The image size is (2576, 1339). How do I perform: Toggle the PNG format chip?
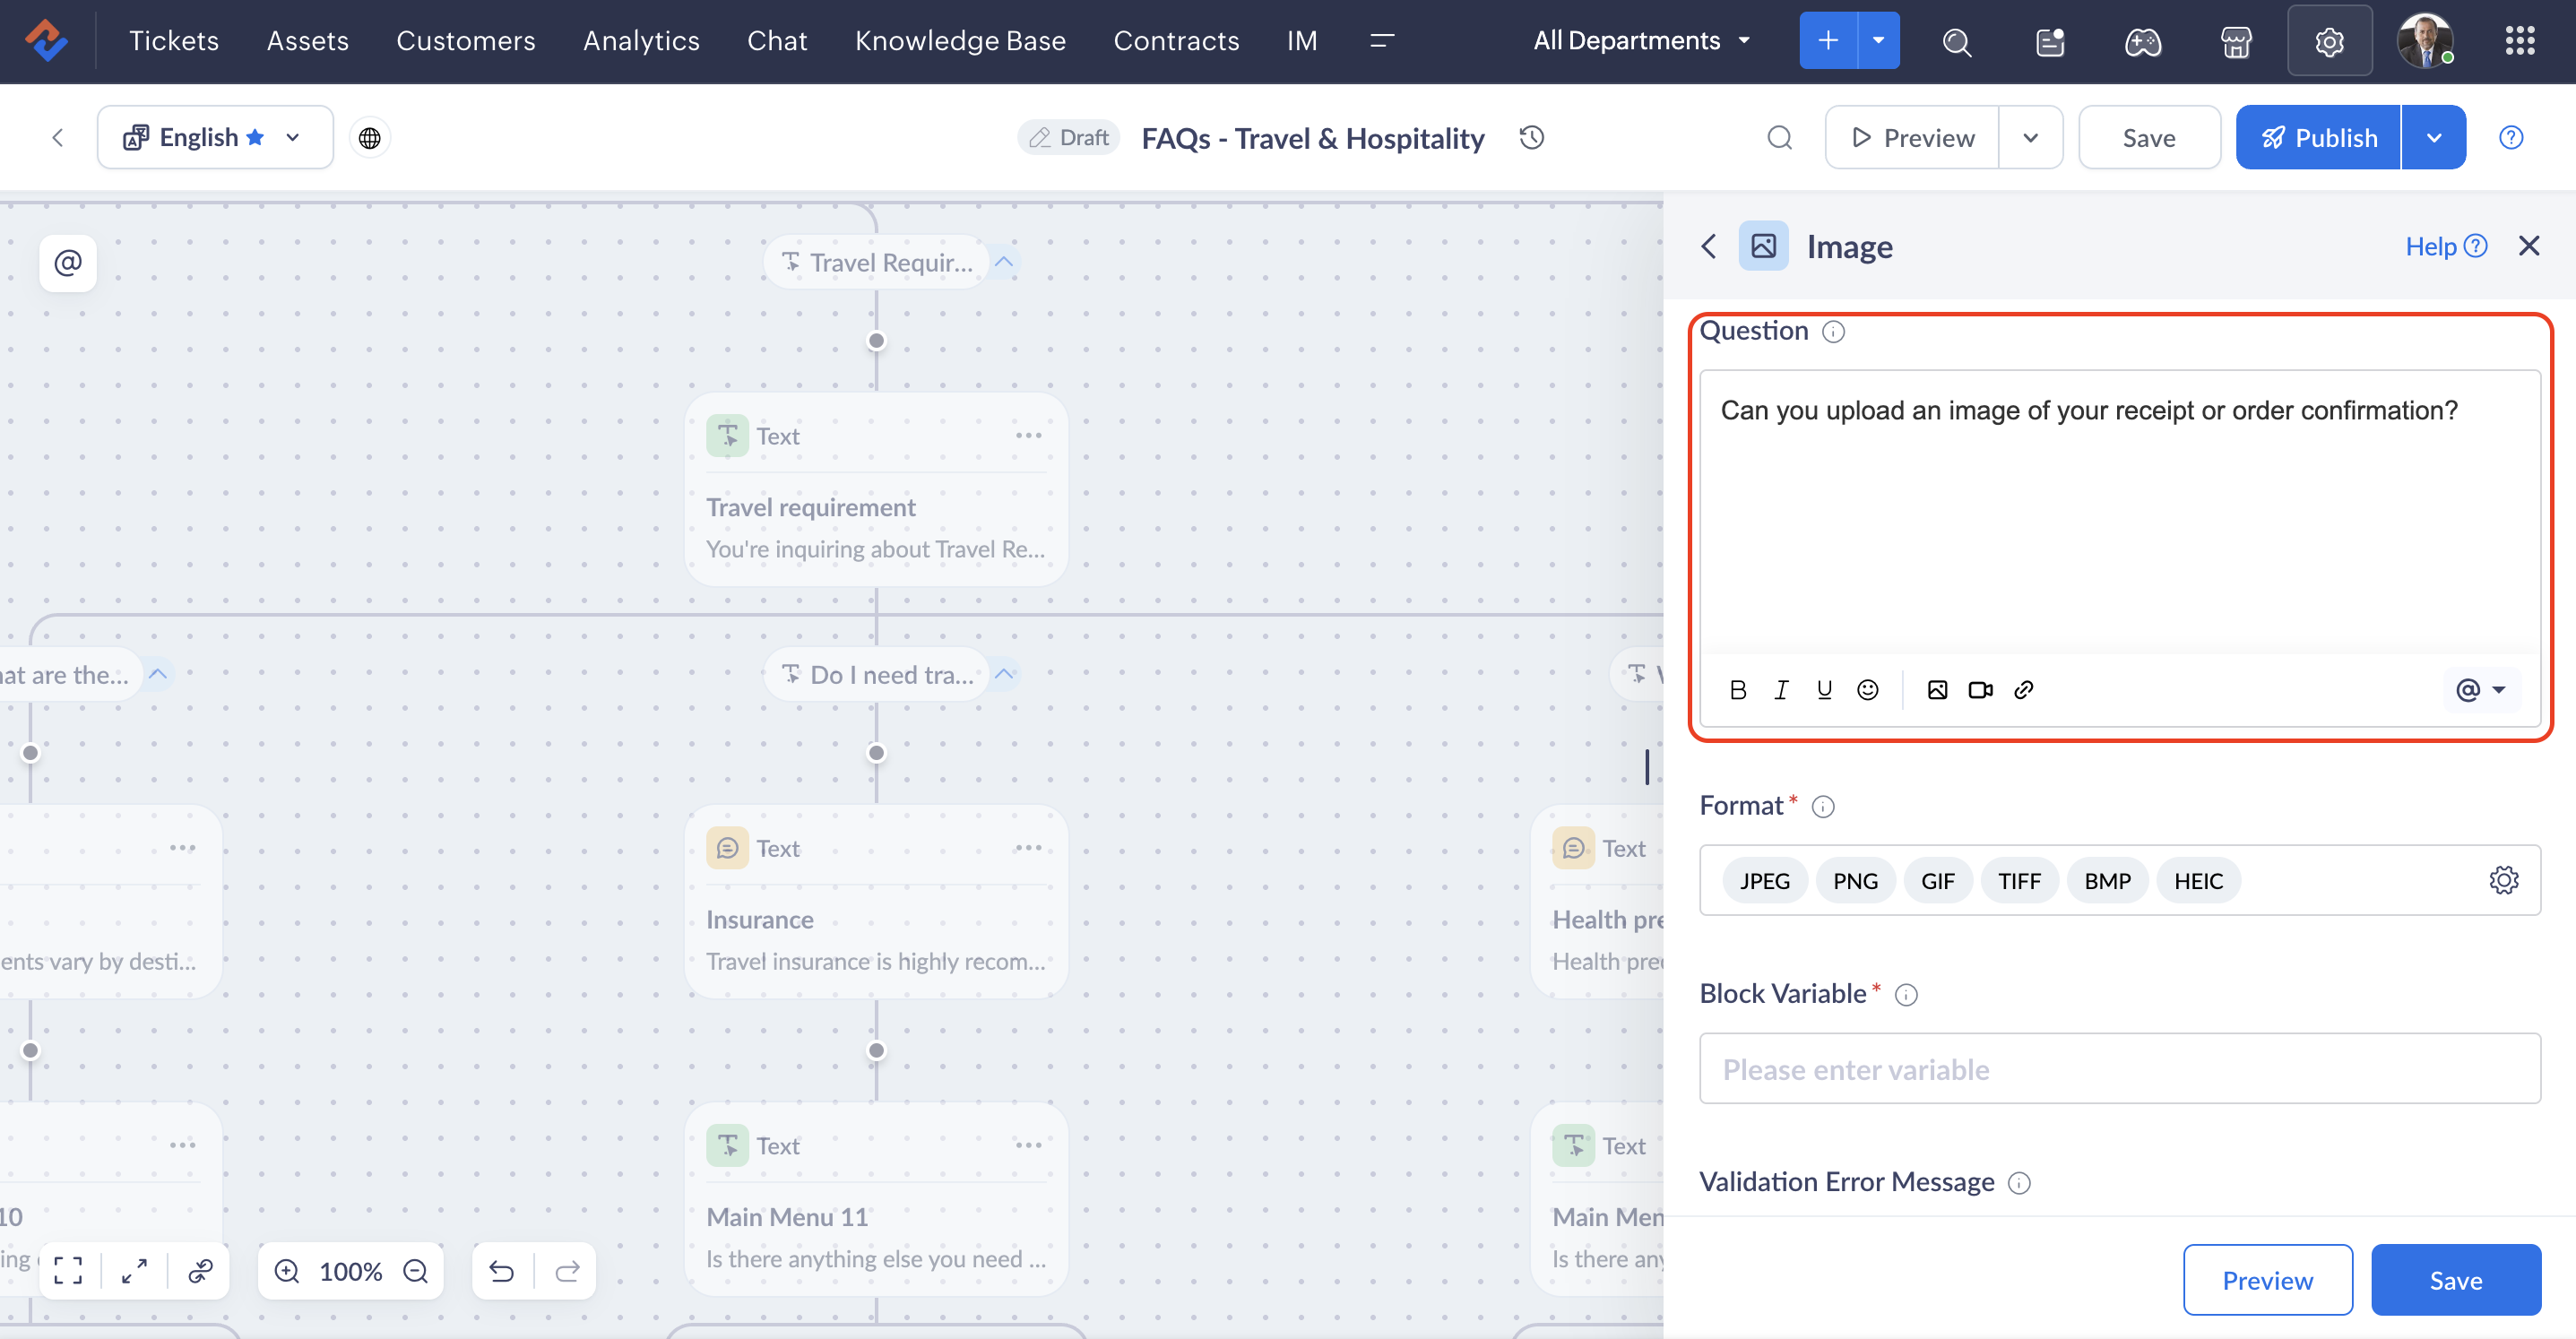tap(1855, 881)
